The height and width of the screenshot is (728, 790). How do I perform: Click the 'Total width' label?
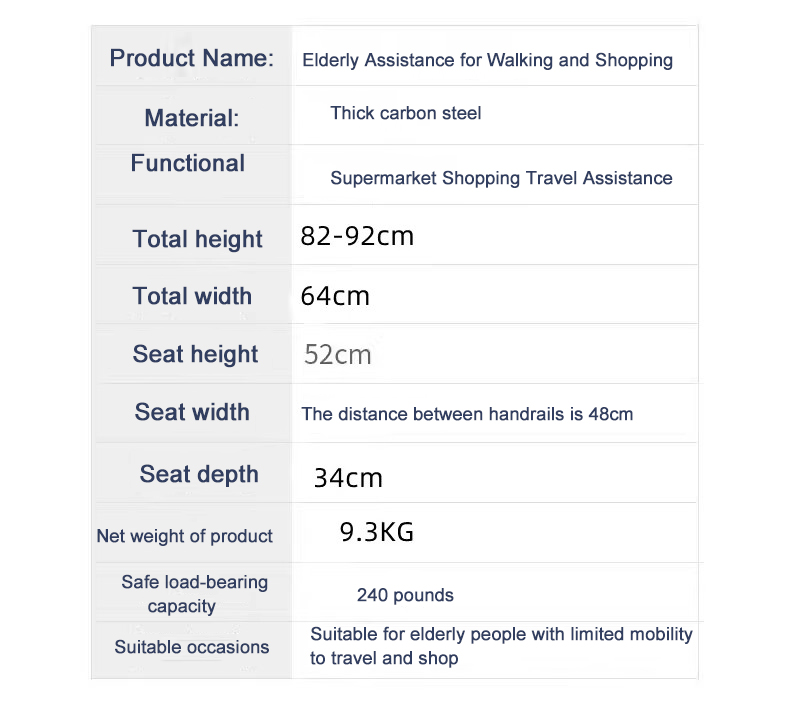coord(192,296)
